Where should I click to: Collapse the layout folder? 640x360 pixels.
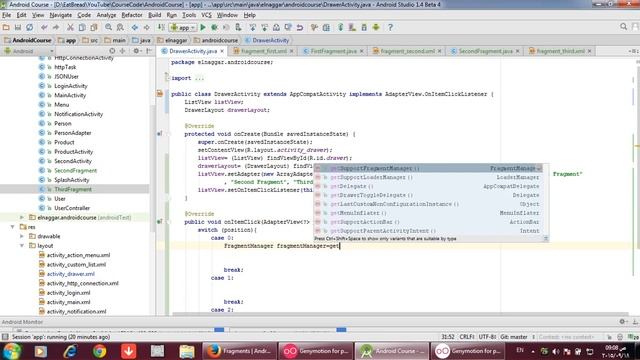[22, 246]
